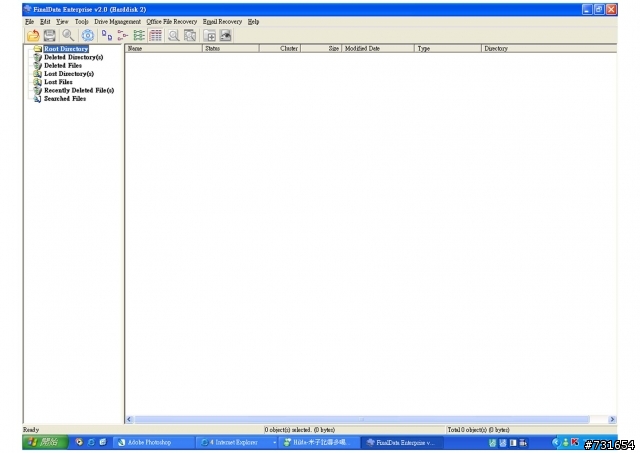Click the FinalData title bar app icon

[27, 9]
